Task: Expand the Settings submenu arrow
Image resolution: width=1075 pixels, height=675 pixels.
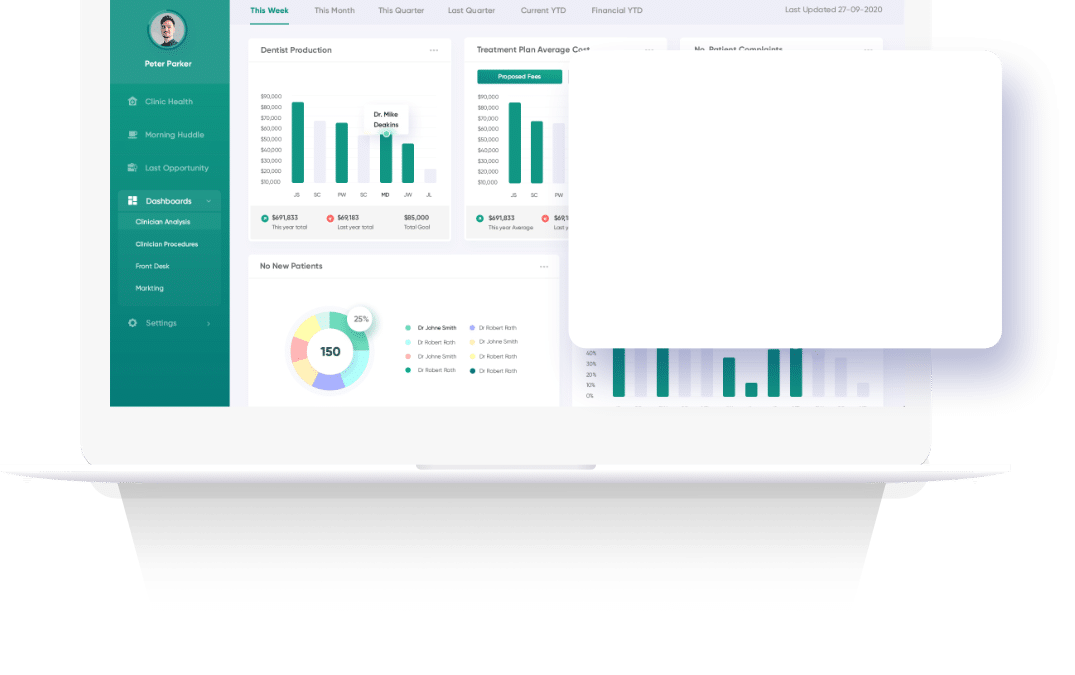Action: point(208,323)
